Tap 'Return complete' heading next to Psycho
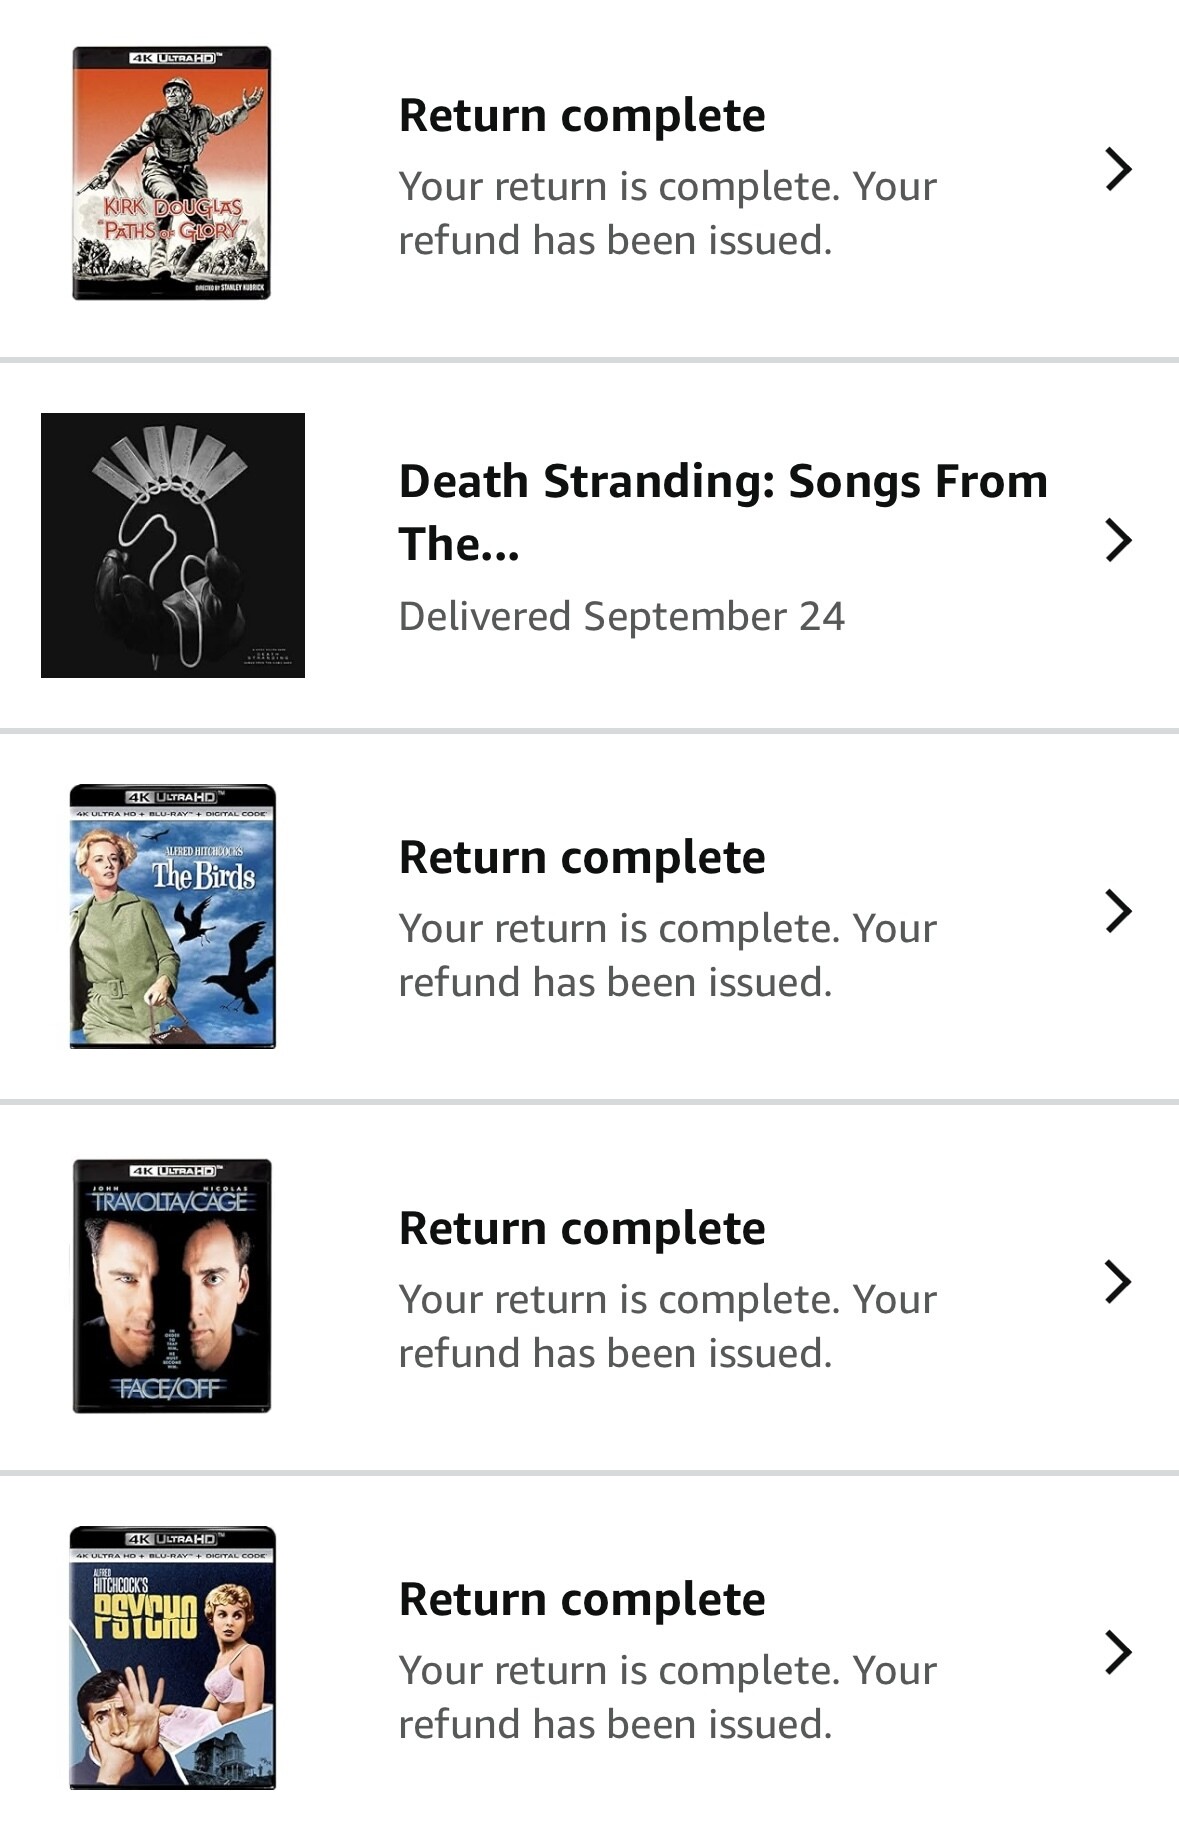 582,1600
